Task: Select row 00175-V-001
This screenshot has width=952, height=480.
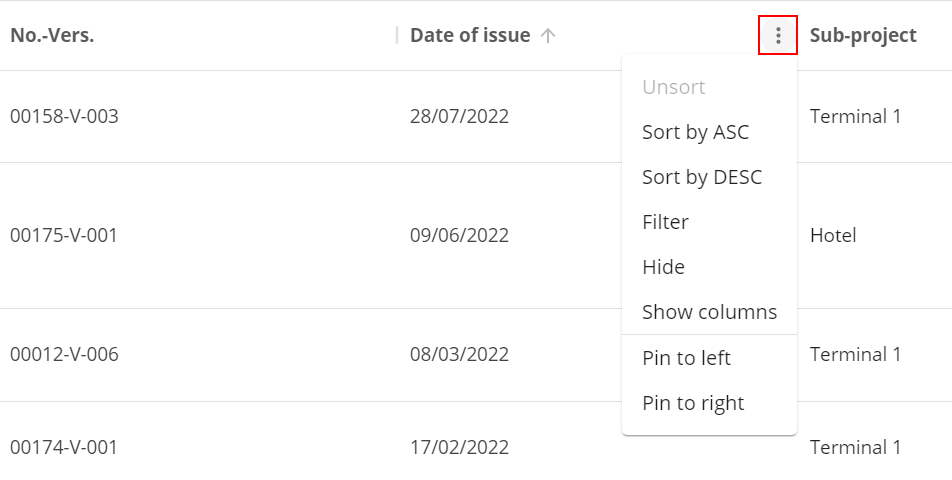Action: tap(64, 236)
